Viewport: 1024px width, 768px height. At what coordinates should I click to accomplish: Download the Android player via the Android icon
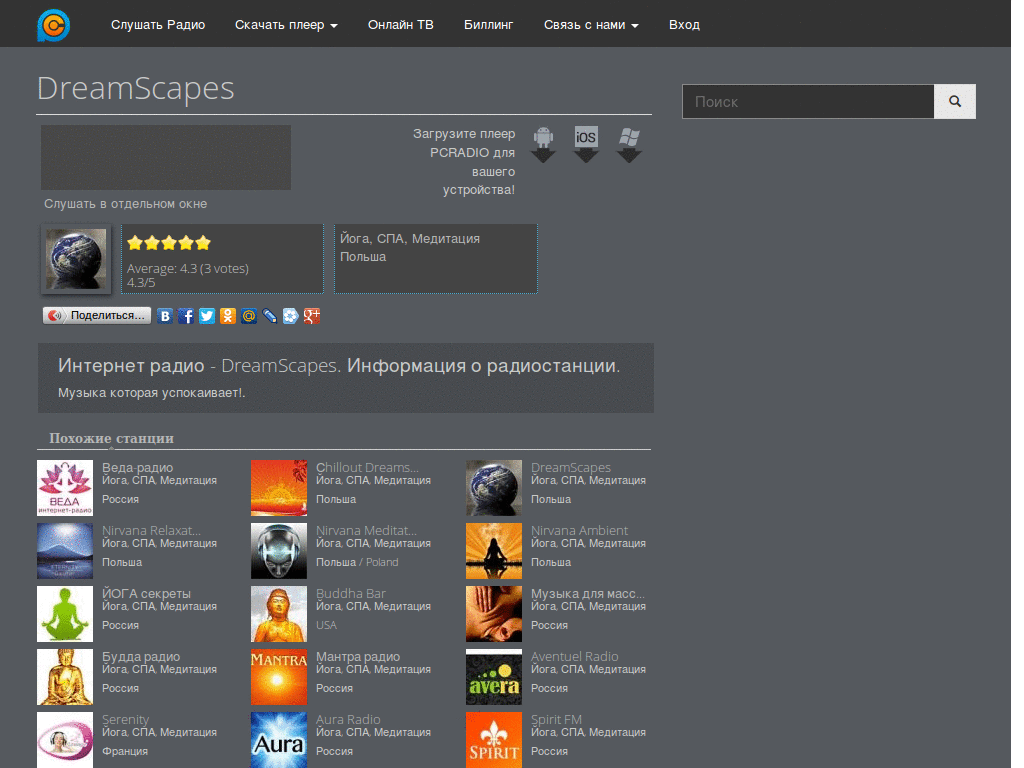[543, 144]
